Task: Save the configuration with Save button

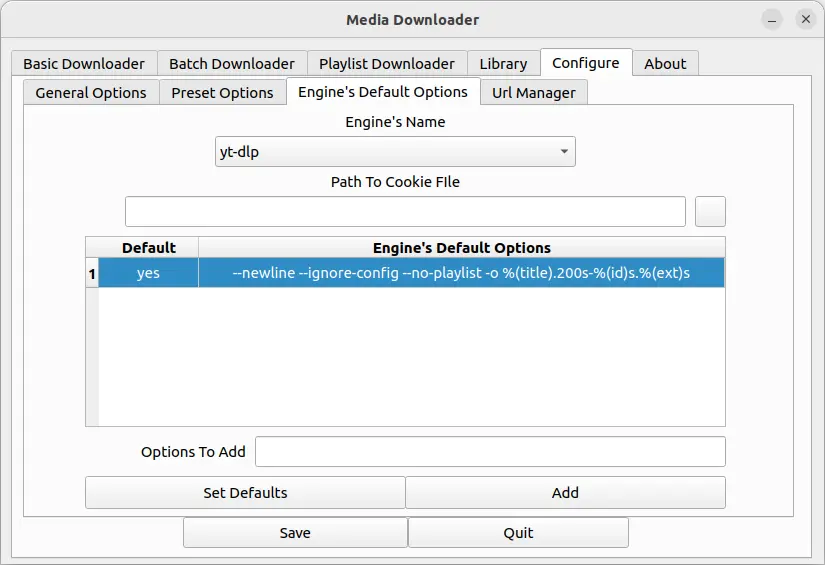Action: 295,532
